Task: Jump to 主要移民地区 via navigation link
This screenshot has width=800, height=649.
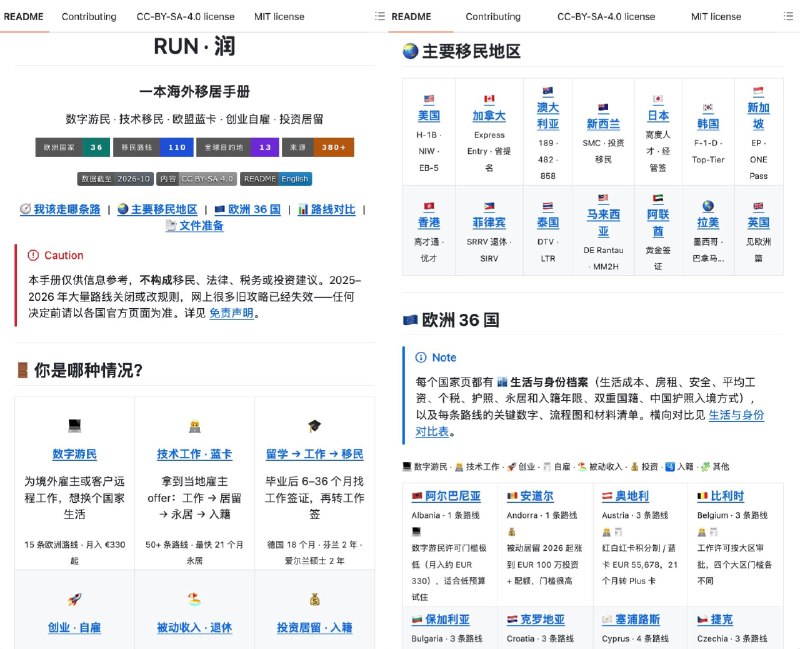Action: pos(158,209)
